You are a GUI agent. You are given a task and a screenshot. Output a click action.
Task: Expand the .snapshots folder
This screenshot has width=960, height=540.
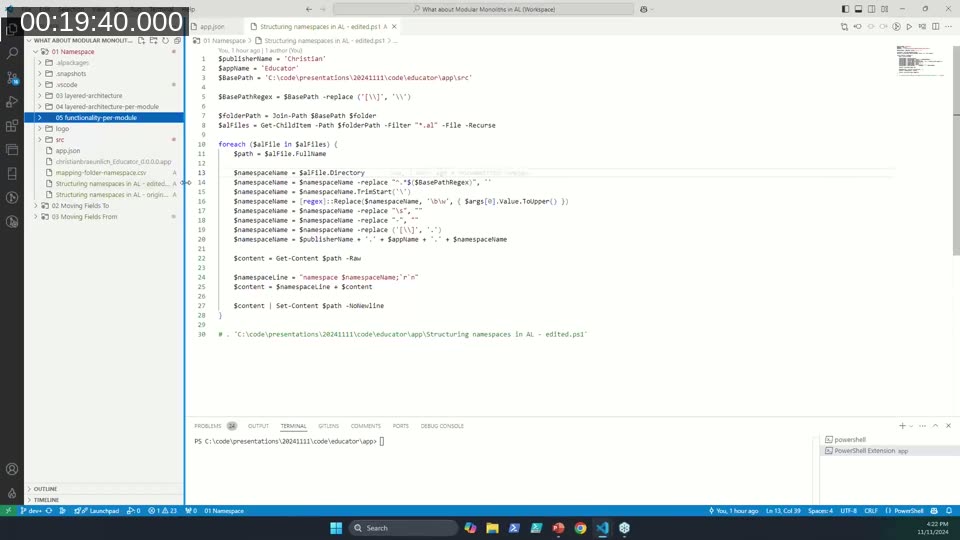[40, 73]
